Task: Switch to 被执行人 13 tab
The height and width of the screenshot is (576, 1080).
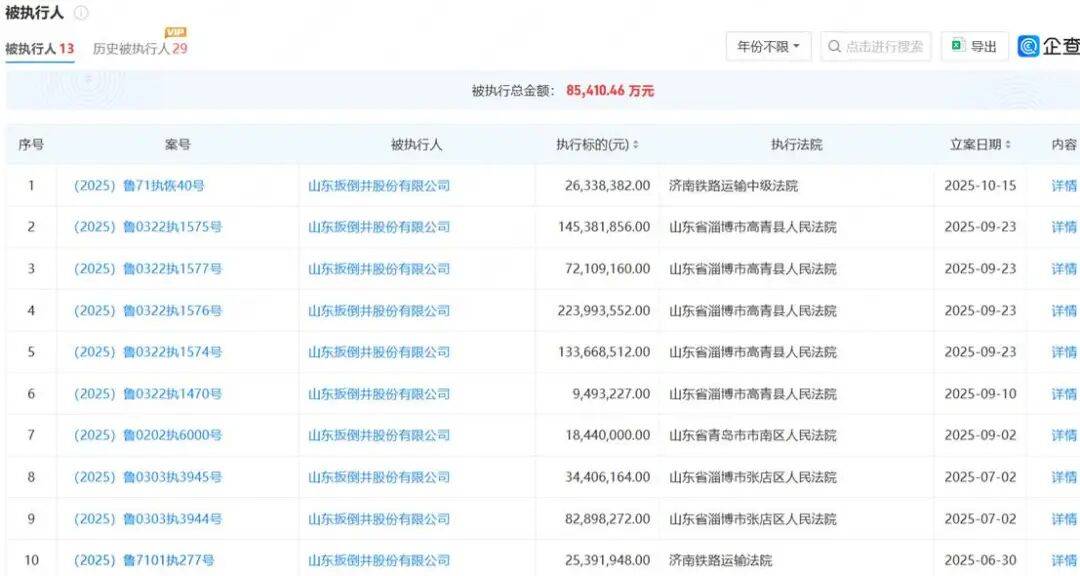Action: (x=39, y=49)
